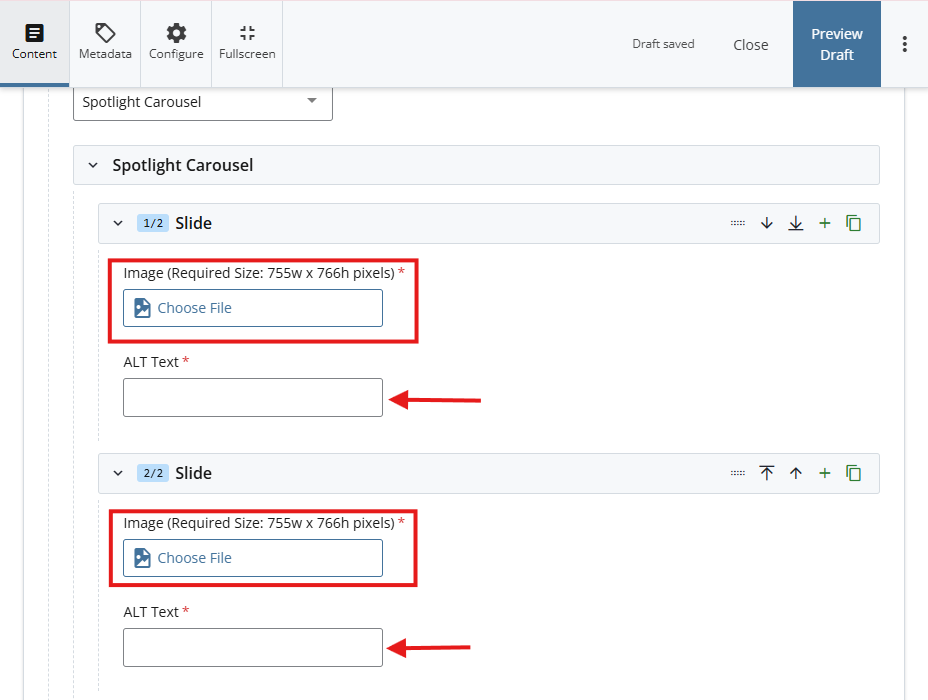Choose an image file for slide 1

pos(253,308)
